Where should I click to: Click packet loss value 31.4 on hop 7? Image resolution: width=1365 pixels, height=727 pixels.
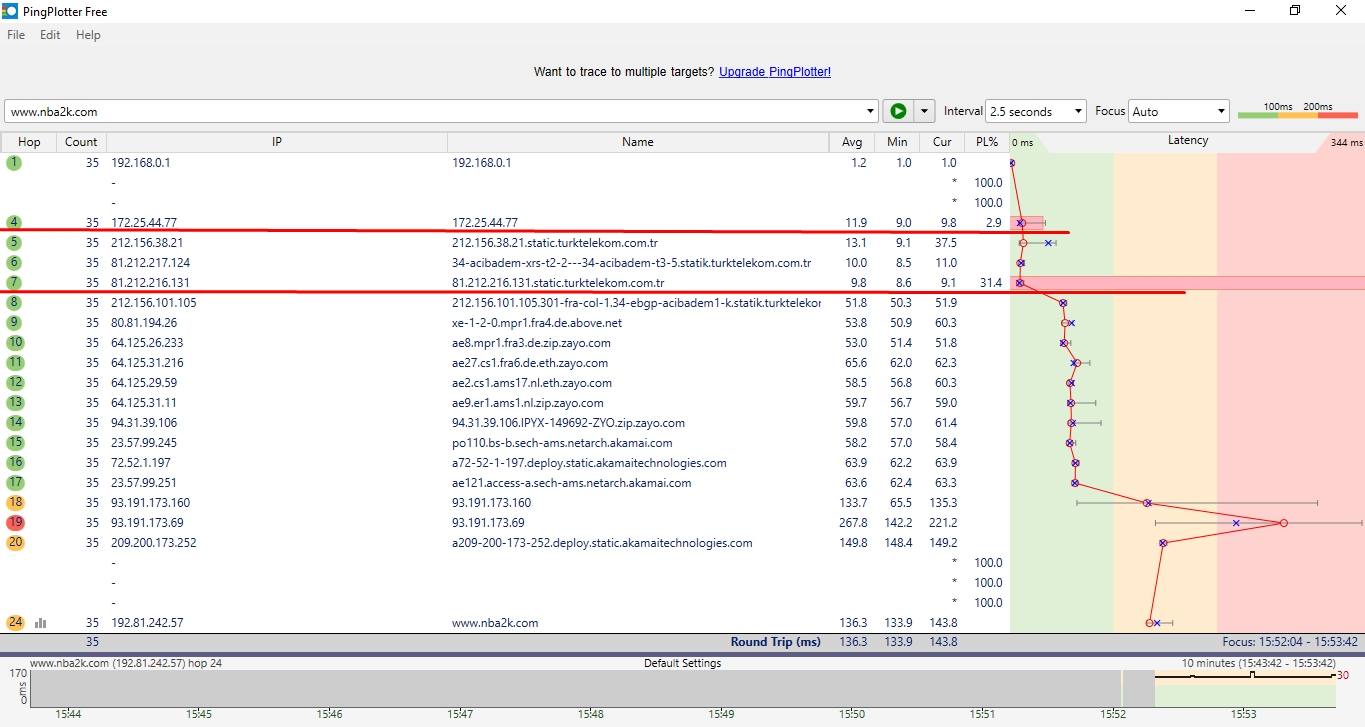pyautogui.click(x=991, y=283)
